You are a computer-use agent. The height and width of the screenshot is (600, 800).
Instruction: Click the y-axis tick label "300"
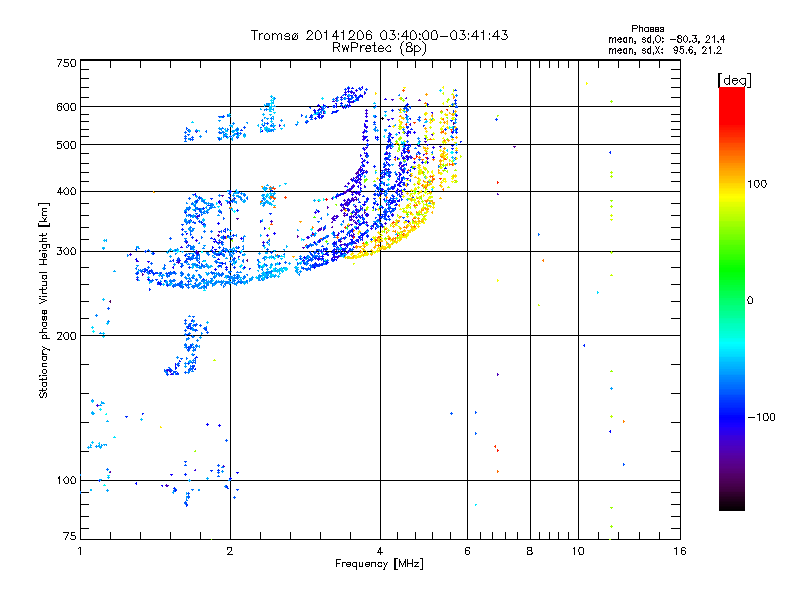[66, 252]
